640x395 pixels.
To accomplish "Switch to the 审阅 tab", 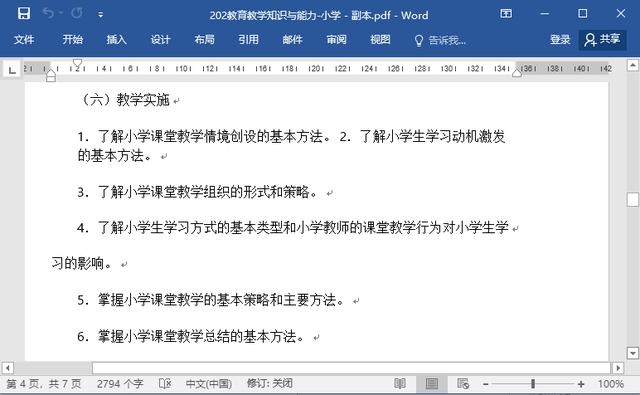I will tap(336, 40).
